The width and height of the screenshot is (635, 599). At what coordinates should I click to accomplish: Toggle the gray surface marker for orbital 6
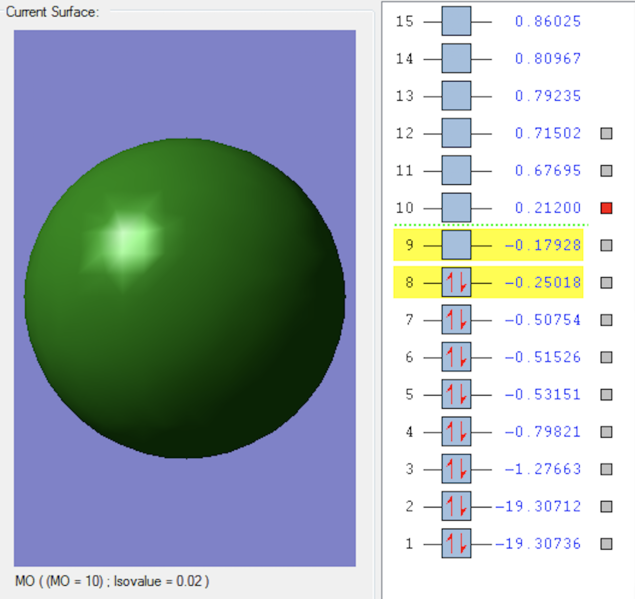[606, 357]
